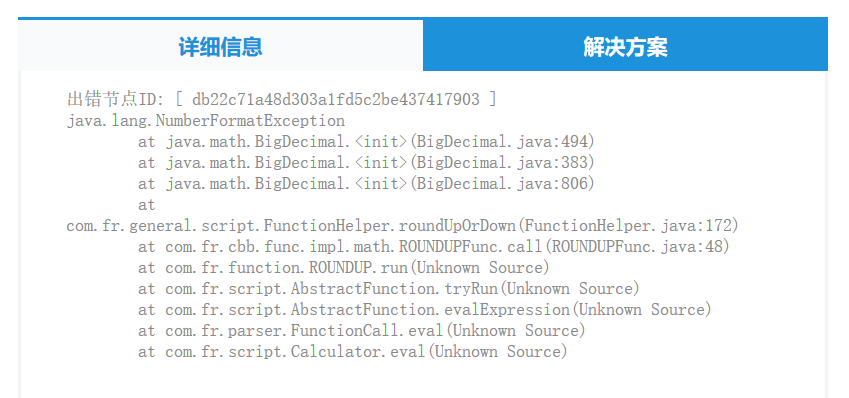Click the FunctionHelper.roundUpOrDown stack line

pyautogui.click(x=402, y=226)
